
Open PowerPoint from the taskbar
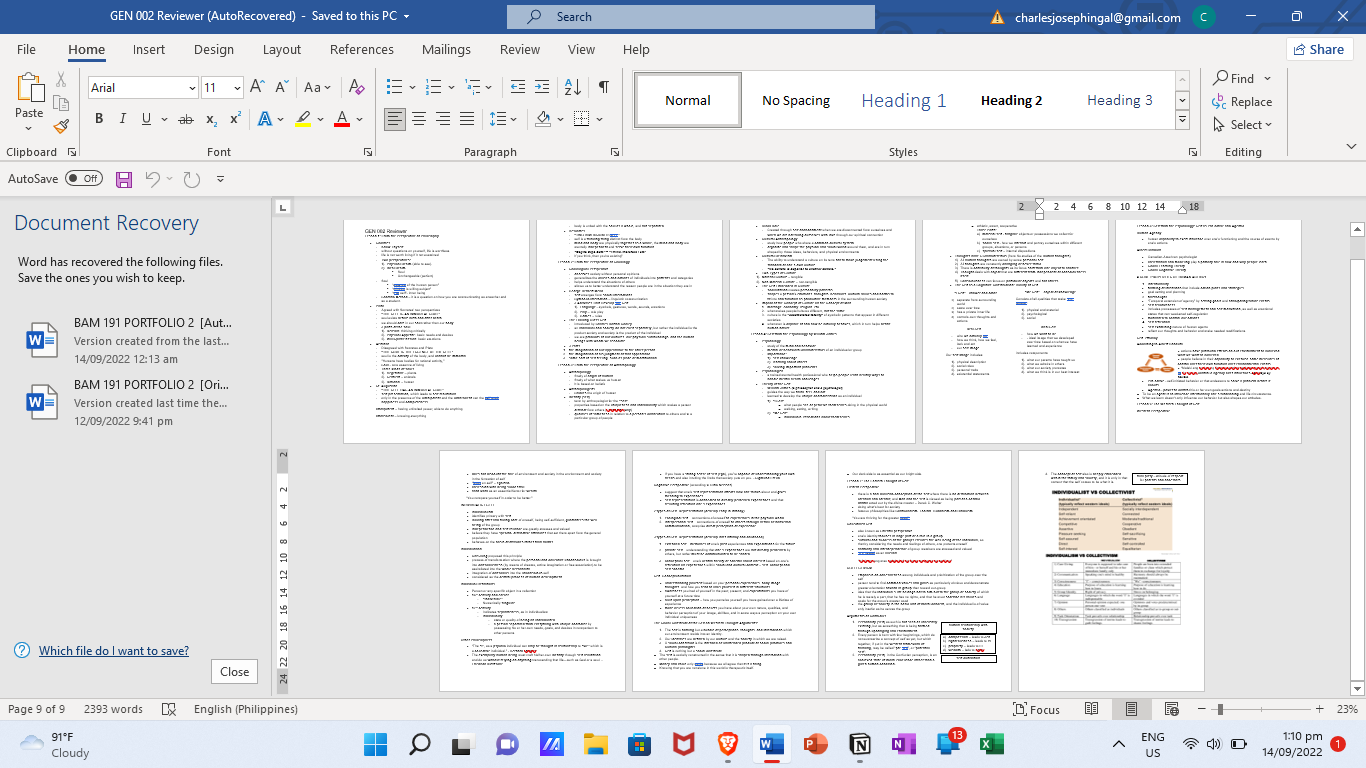pos(816,745)
